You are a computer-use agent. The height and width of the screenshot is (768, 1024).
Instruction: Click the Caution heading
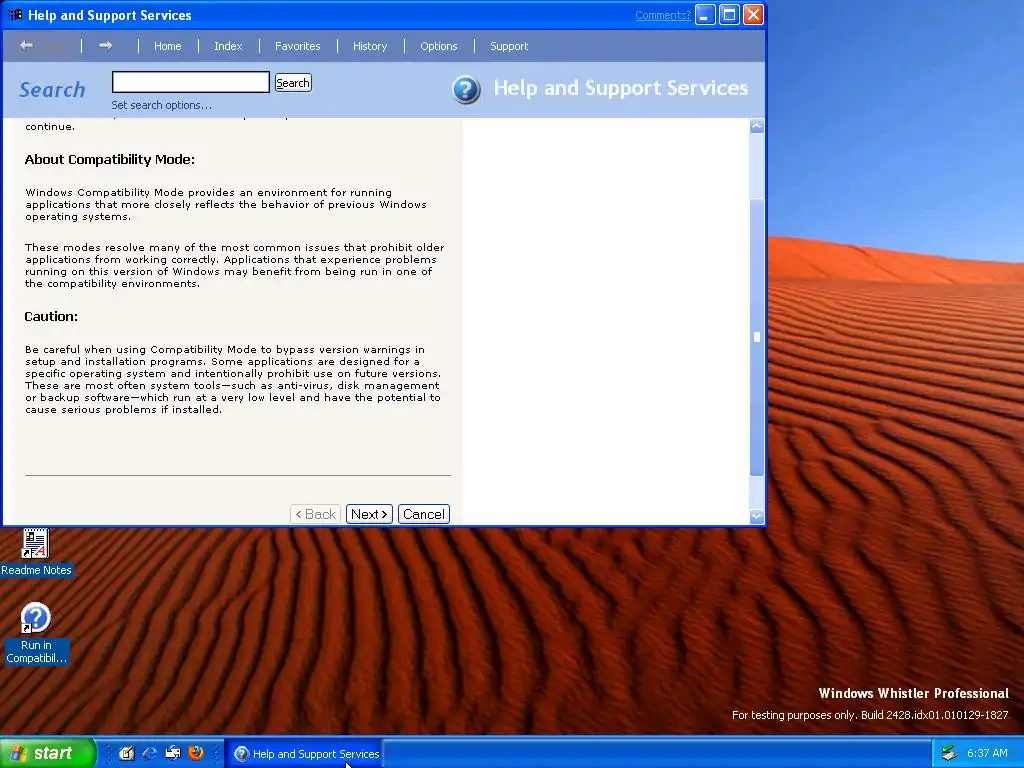click(x=51, y=316)
